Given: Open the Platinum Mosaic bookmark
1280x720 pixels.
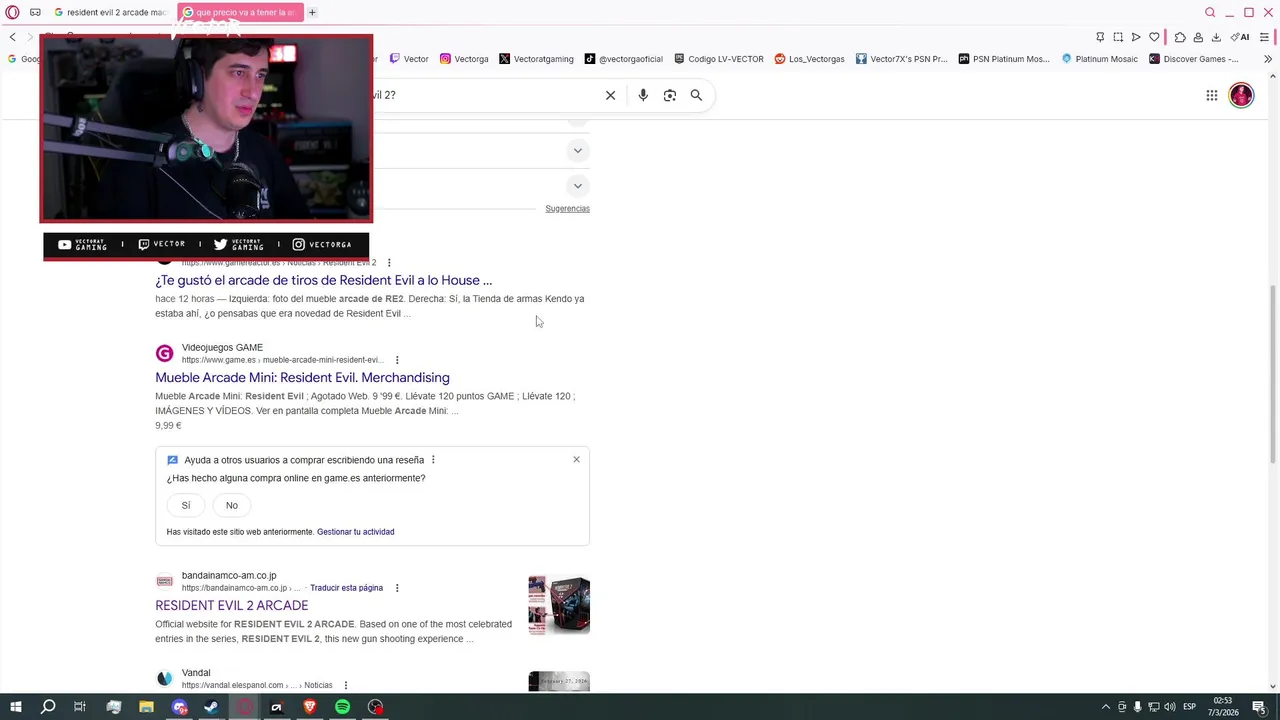Looking at the screenshot, I should pos(1099,59).
